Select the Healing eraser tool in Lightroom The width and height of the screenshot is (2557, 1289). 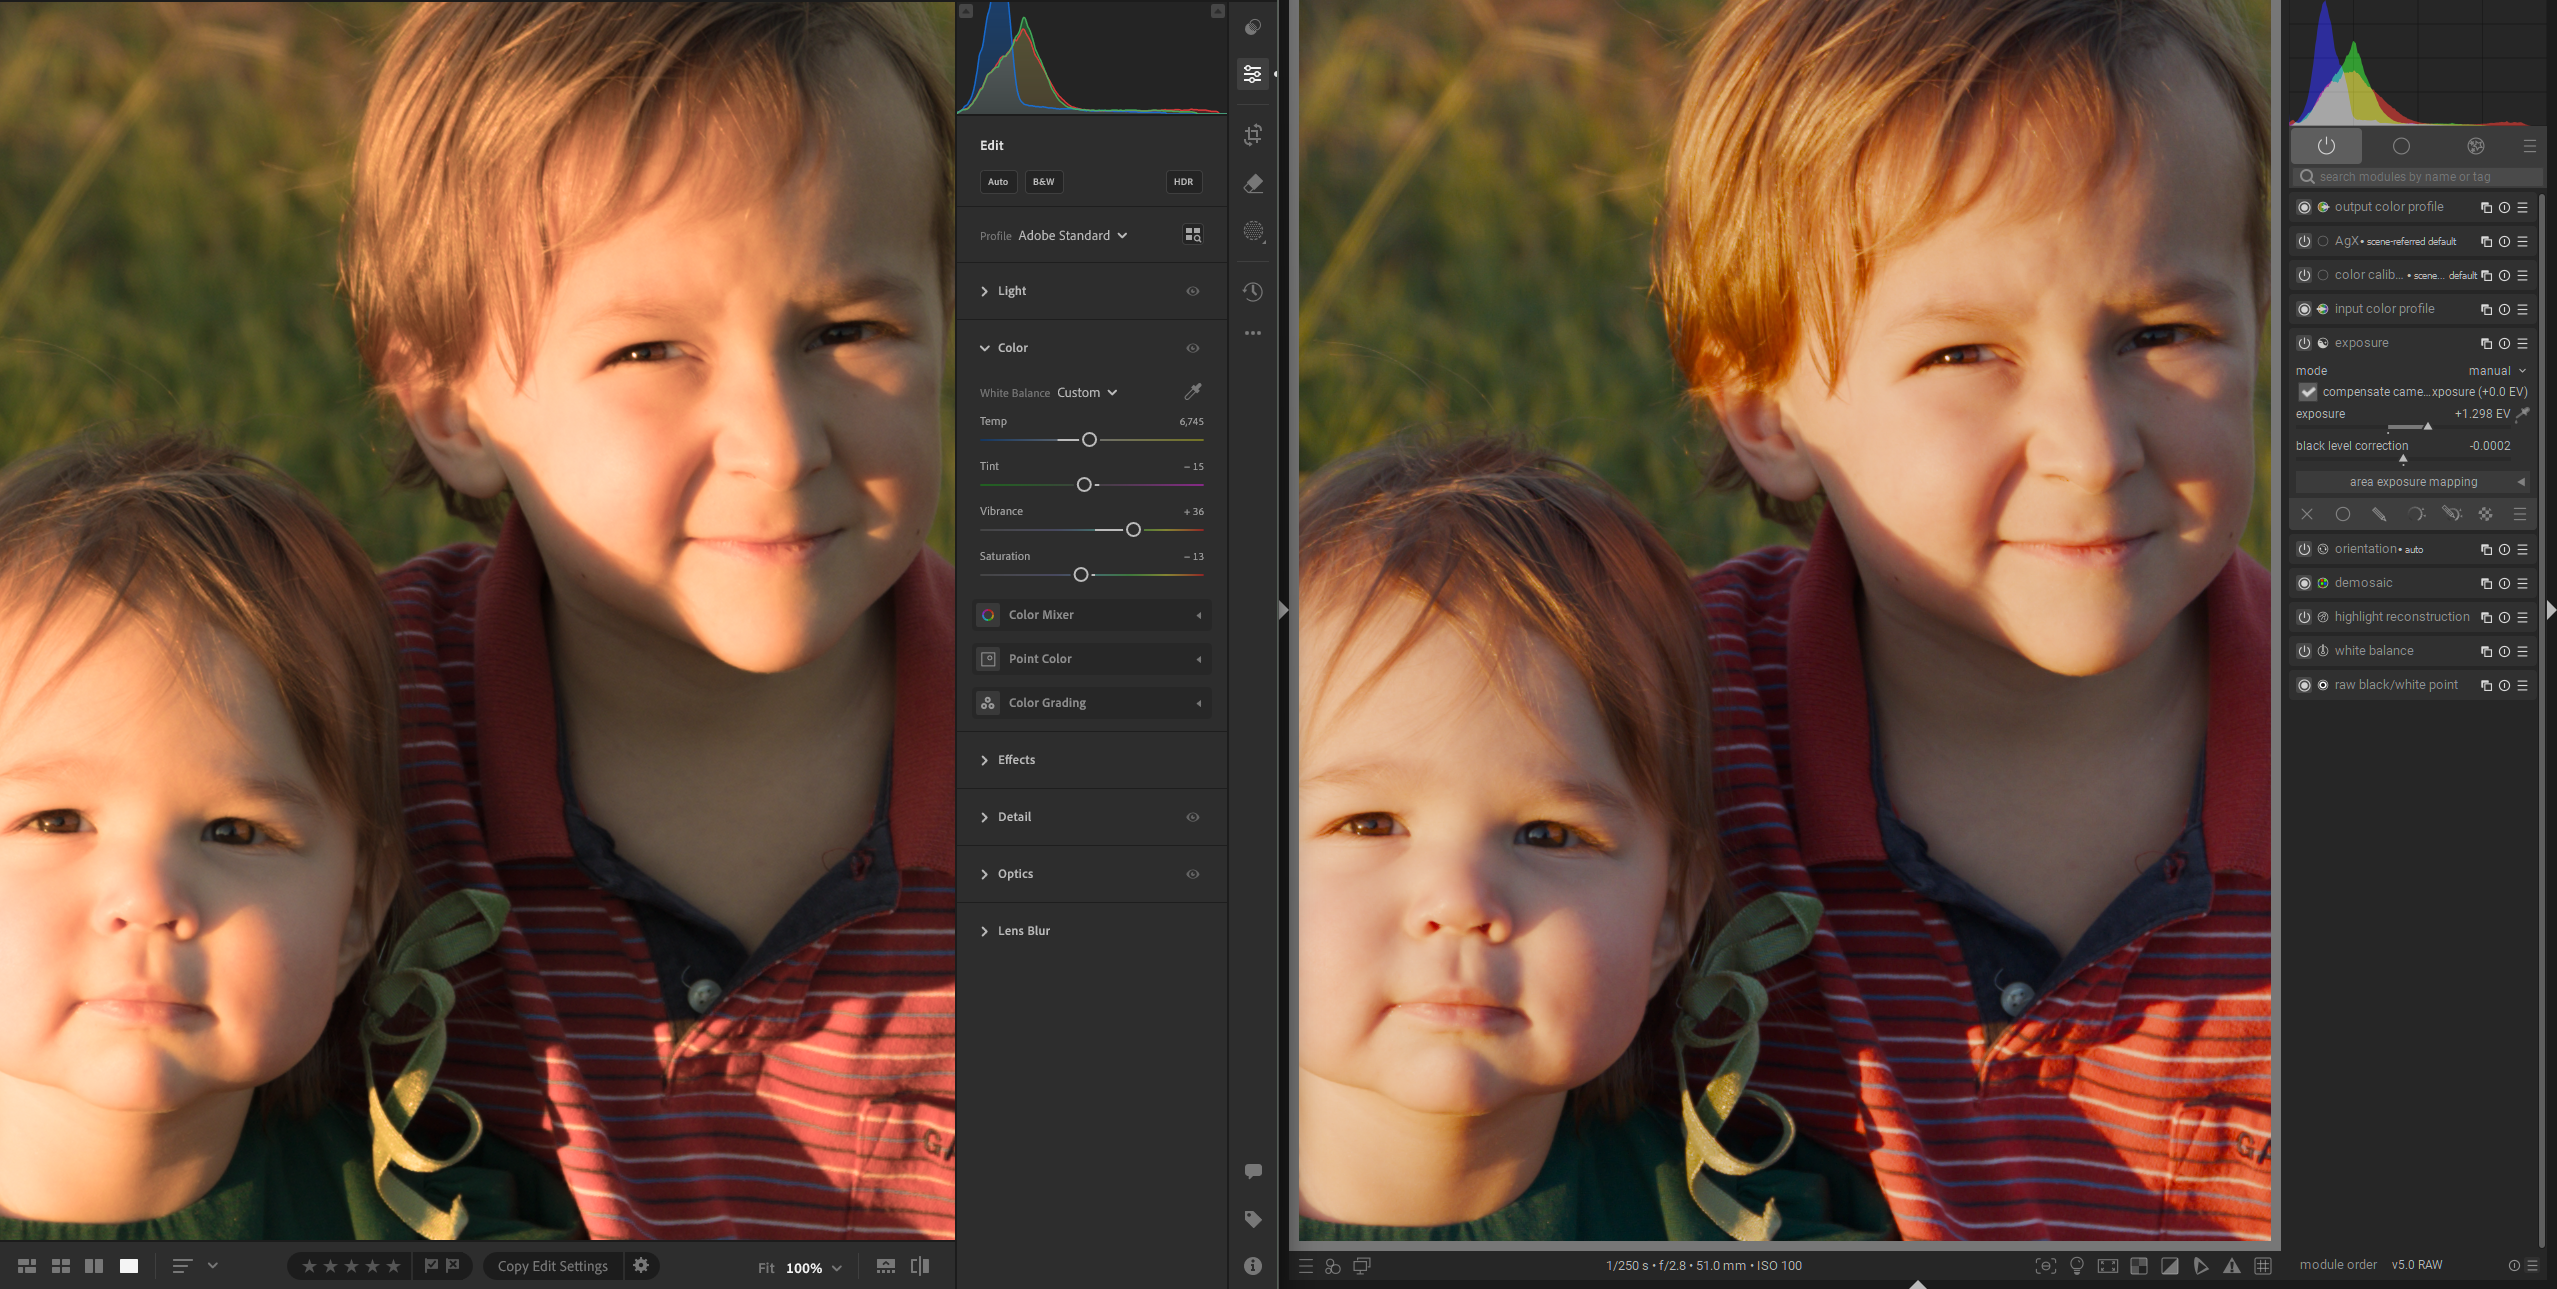(x=1252, y=184)
